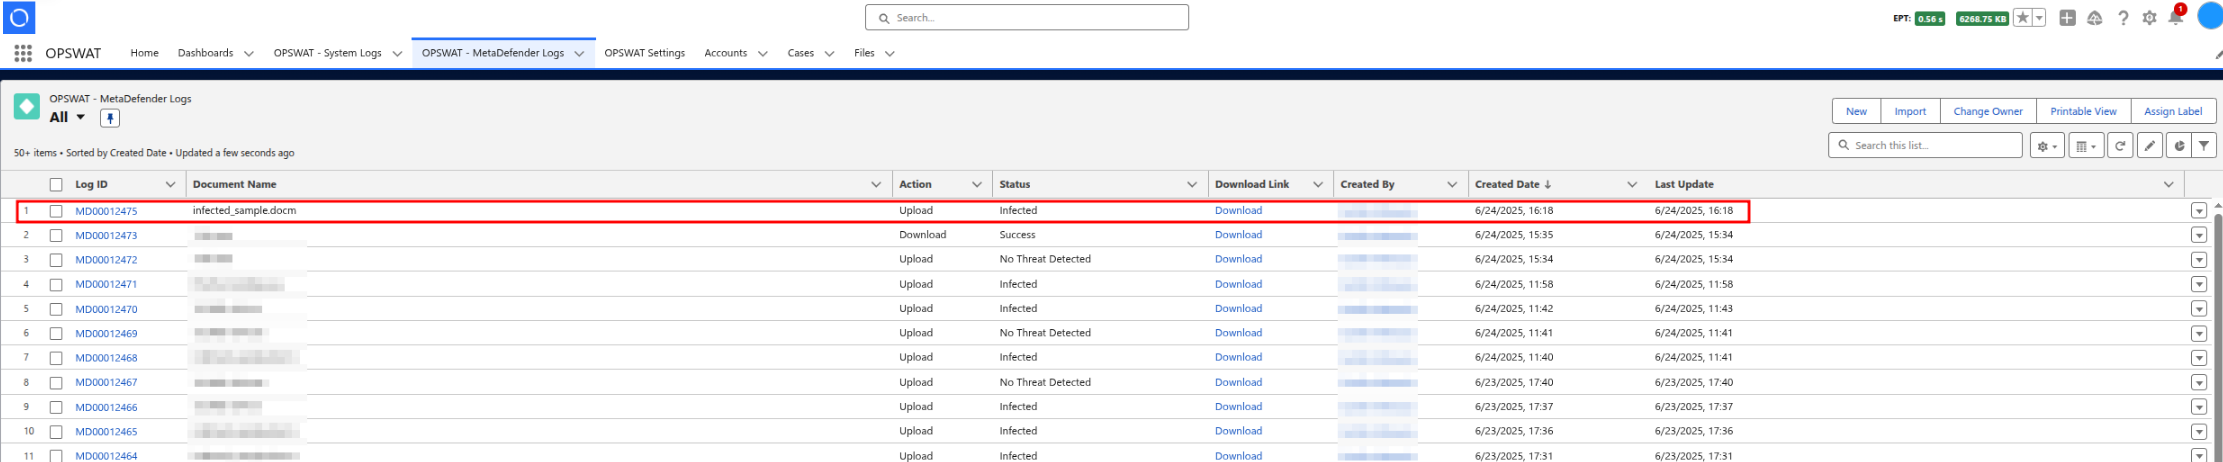Sort by Created Date column header
This screenshot has width=2223, height=462.
tap(1511, 185)
